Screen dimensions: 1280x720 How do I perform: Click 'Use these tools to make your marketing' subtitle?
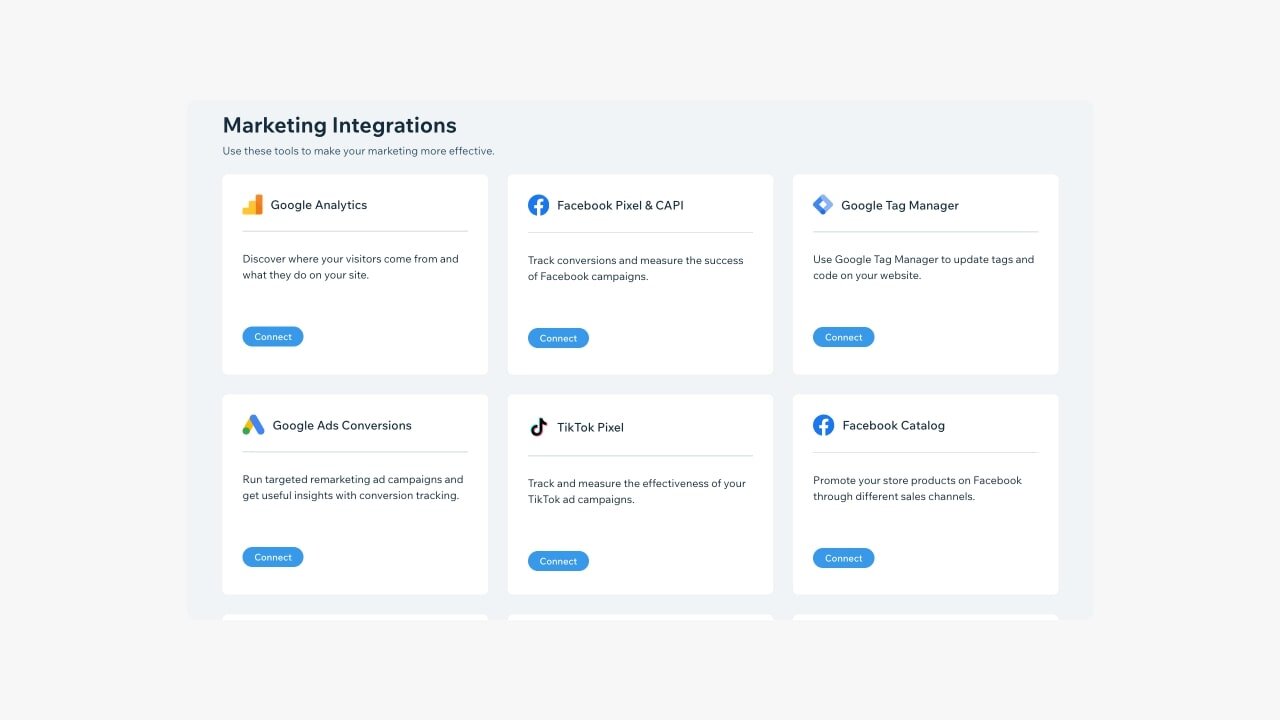358,151
